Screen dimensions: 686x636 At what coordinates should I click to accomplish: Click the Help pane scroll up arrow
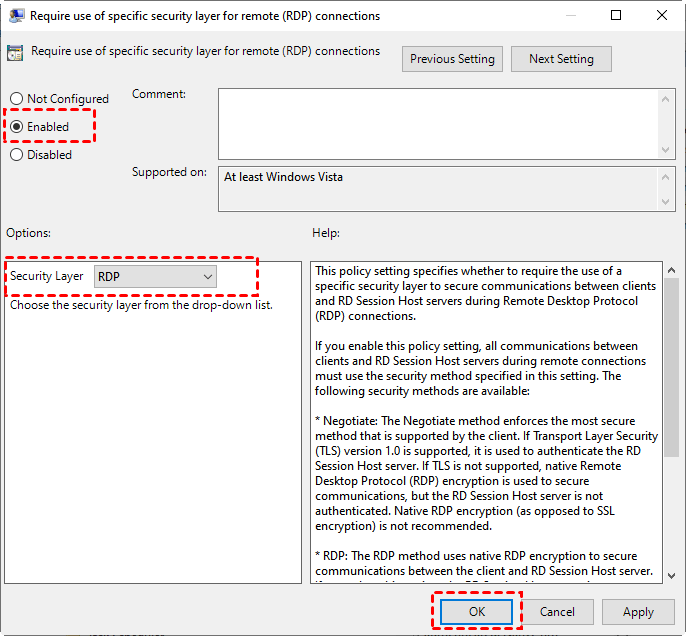pyautogui.click(x=671, y=270)
